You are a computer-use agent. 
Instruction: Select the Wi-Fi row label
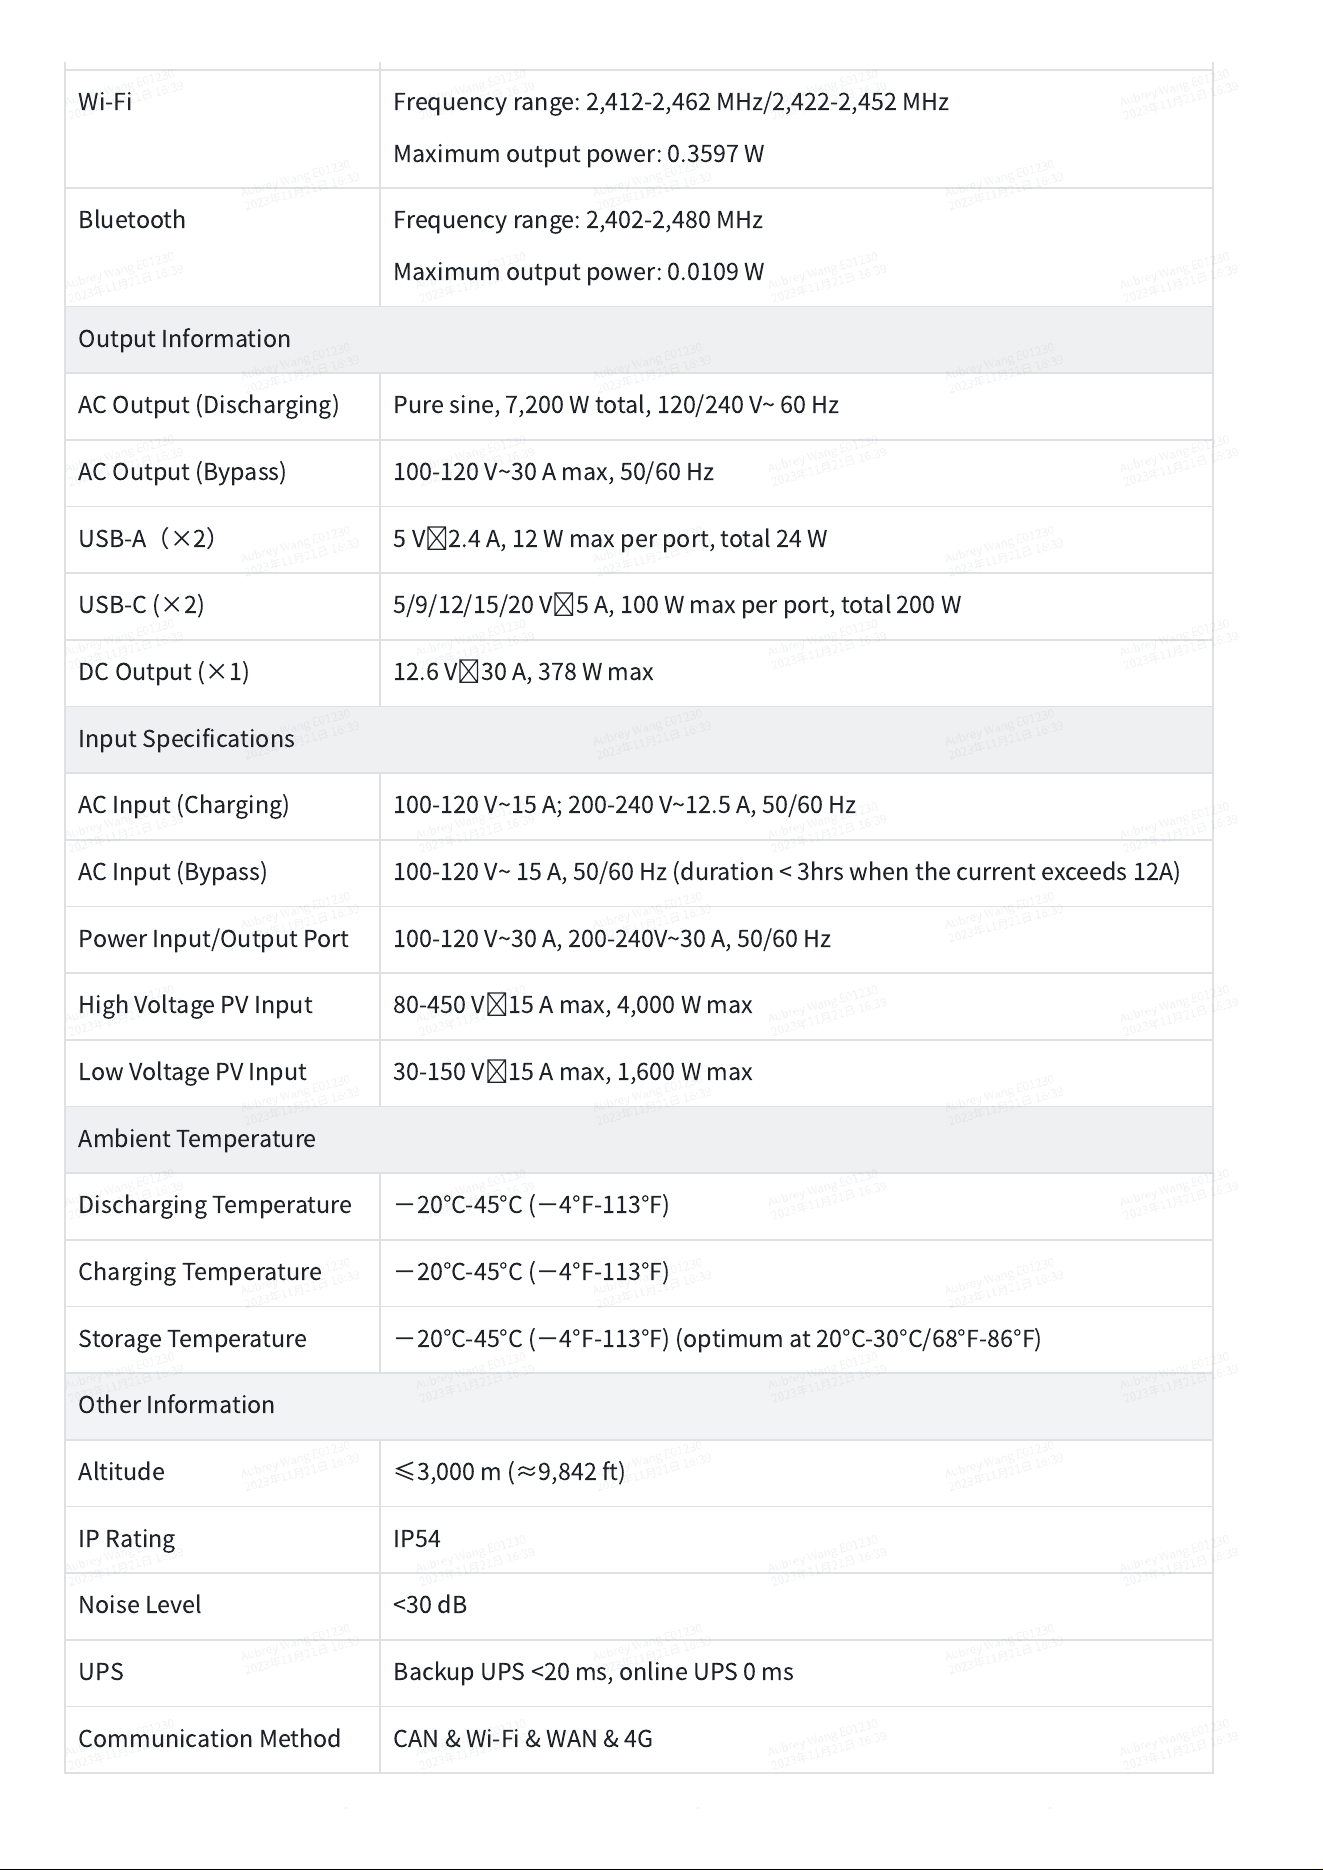105,102
